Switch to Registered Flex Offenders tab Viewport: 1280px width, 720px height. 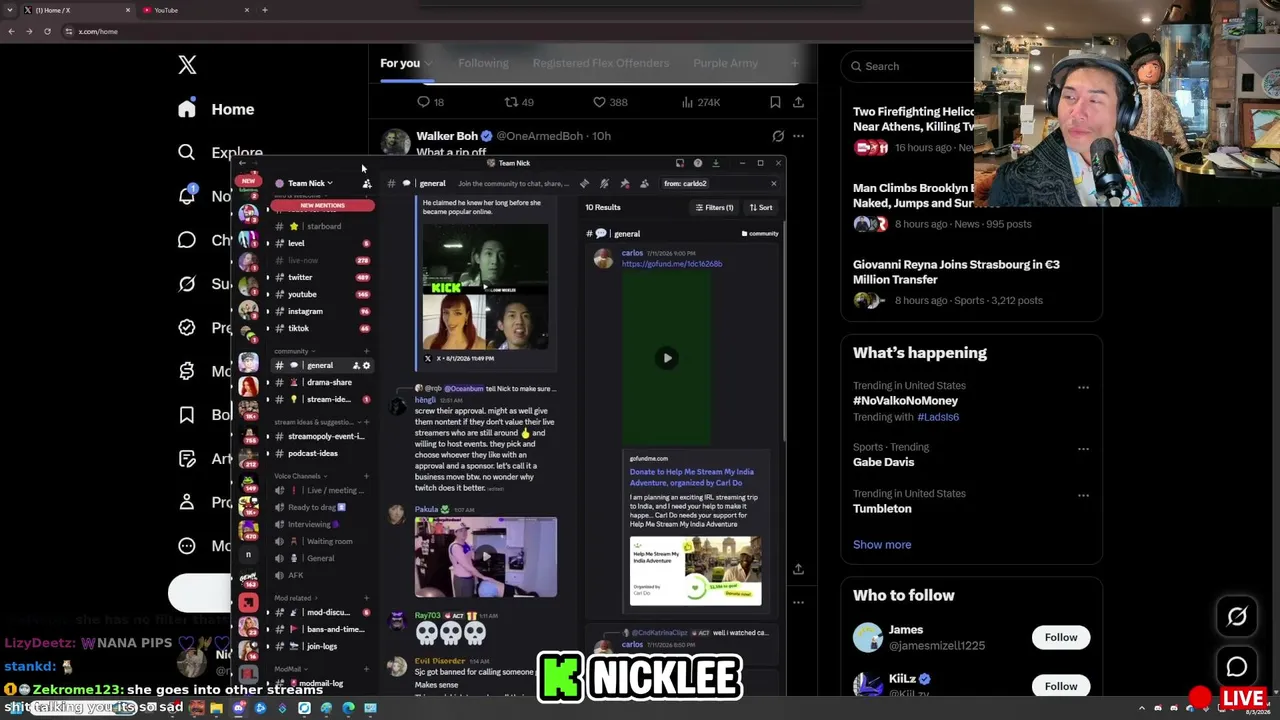point(601,63)
